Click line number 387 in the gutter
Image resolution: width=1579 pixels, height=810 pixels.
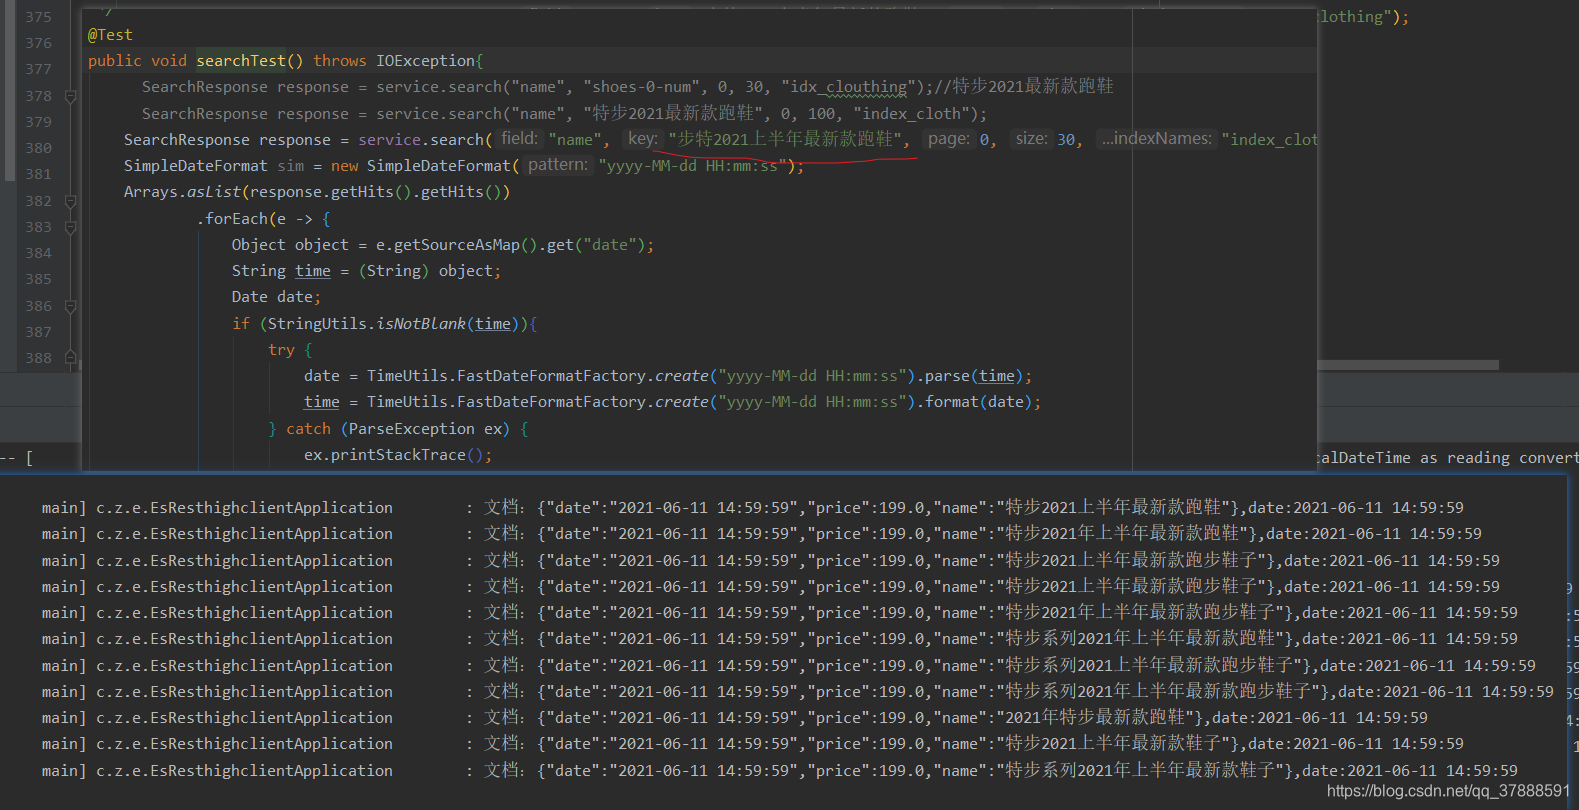click(x=39, y=332)
